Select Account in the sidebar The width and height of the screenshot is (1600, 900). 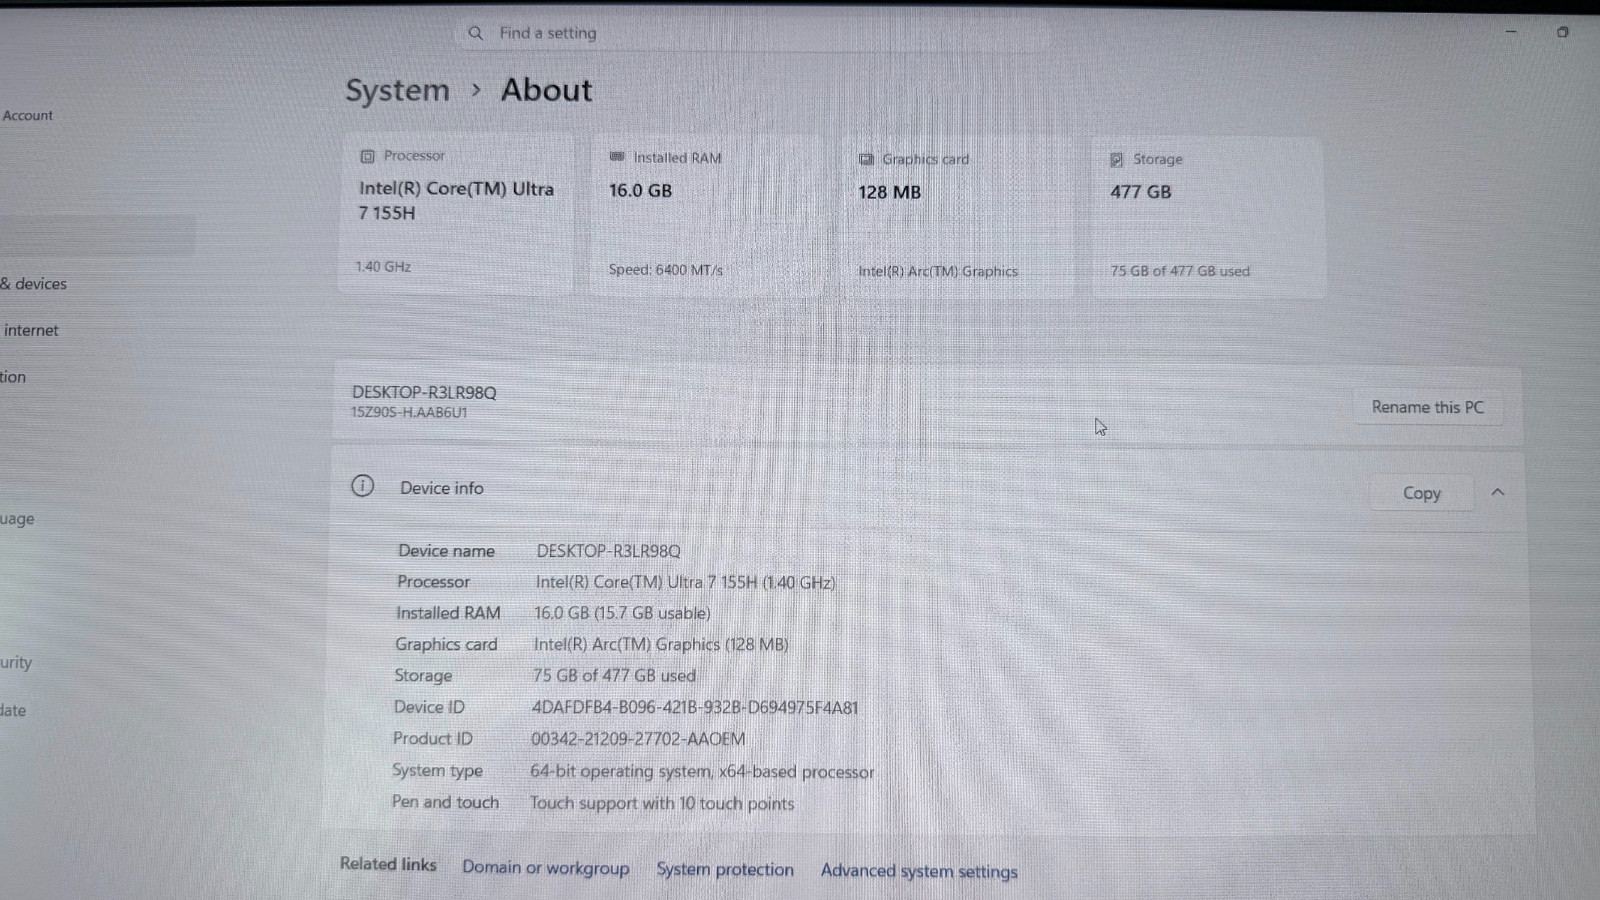click(27, 115)
